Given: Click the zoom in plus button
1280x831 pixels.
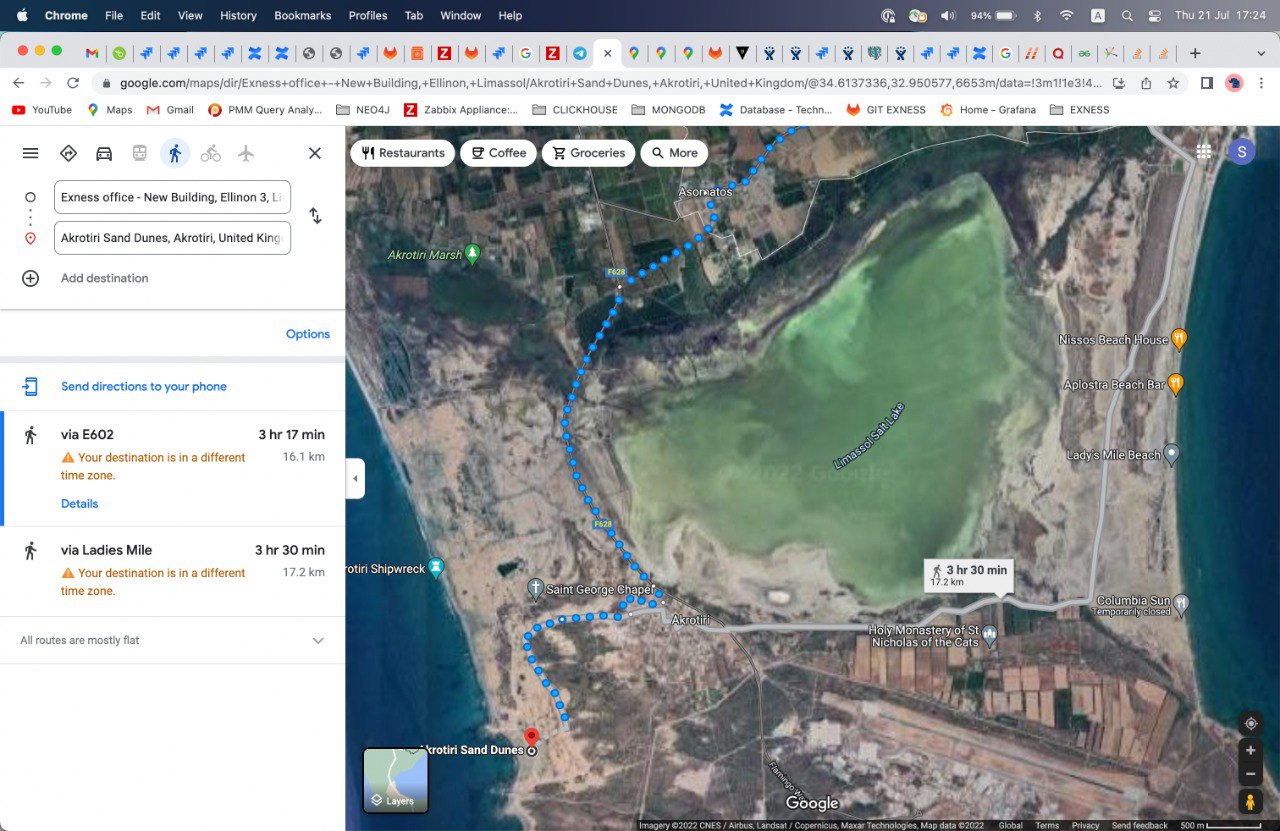Looking at the screenshot, I should (x=1250, y=750).
